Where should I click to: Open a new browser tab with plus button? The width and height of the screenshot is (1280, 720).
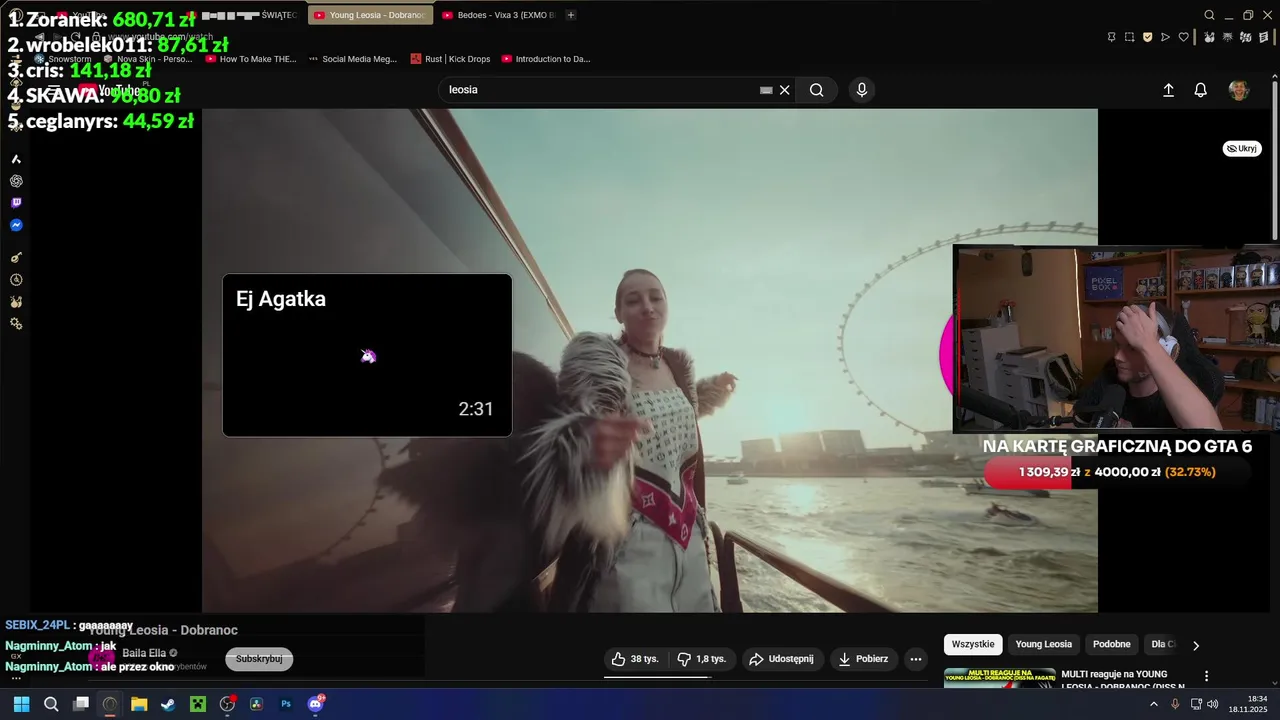point(571,15)
